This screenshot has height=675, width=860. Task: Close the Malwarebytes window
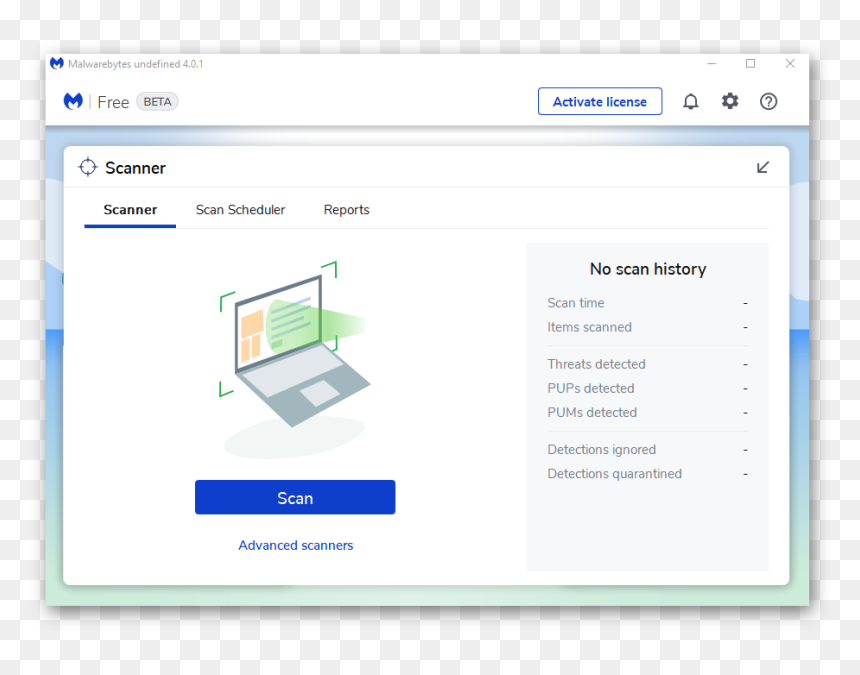pyautogui.click(x=790, y=64)
